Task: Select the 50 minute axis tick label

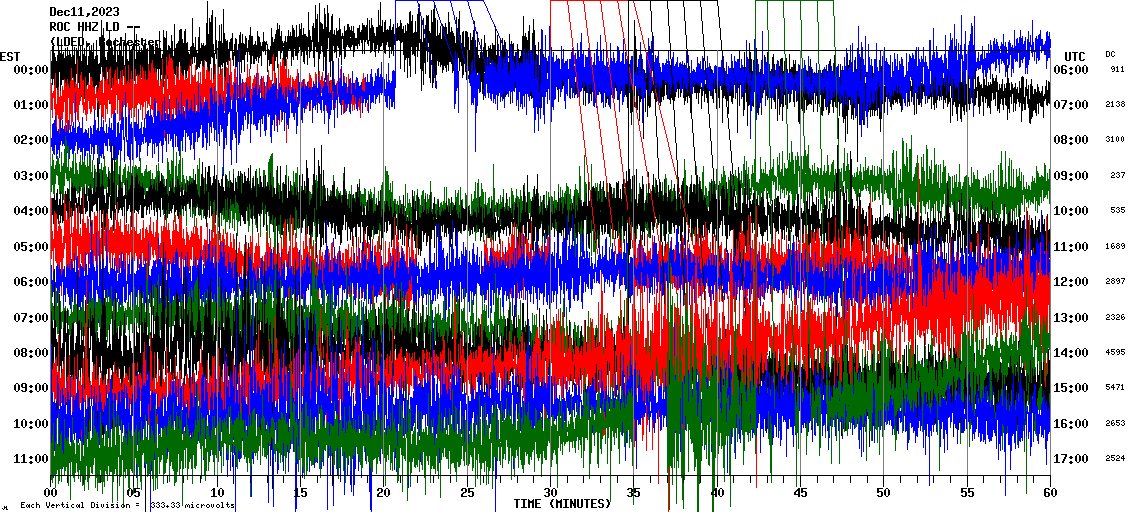Action: coord(884,493)
